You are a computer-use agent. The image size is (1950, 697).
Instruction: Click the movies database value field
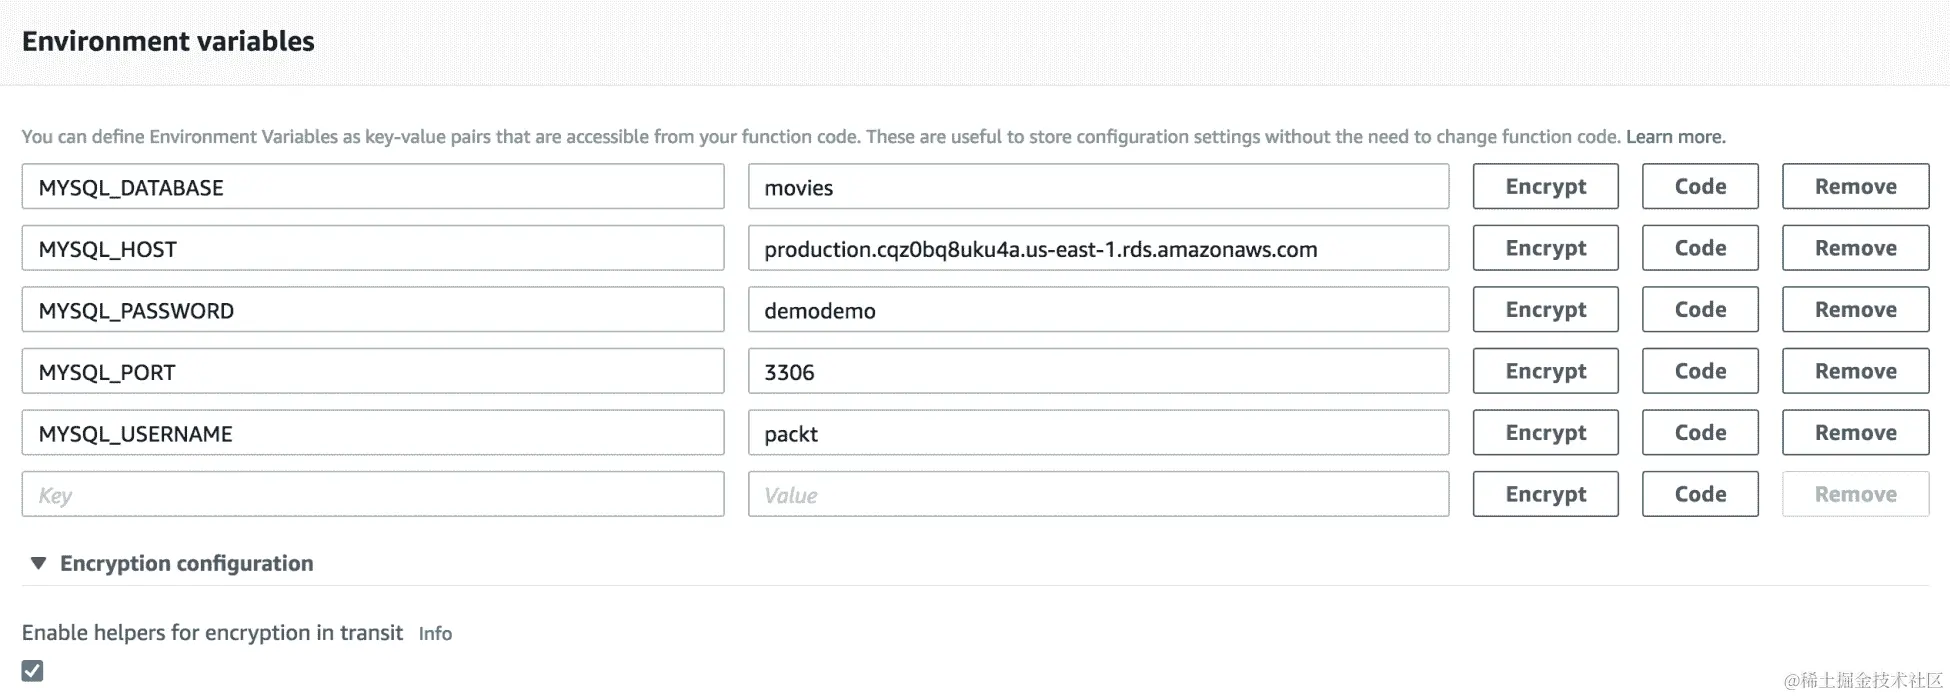click(x=1097, y=187)
